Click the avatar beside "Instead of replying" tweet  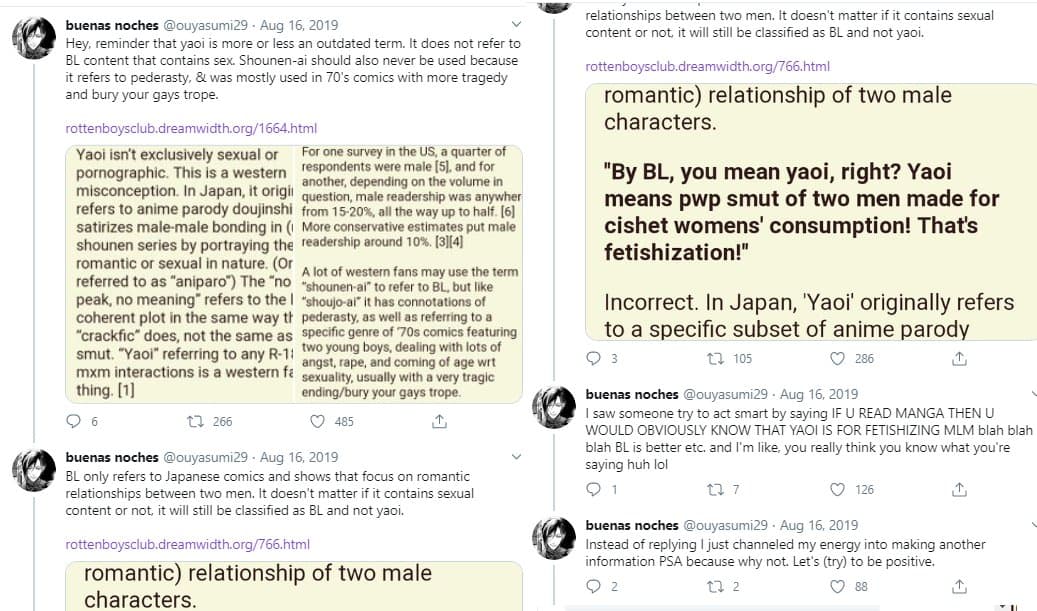(553, 538)
